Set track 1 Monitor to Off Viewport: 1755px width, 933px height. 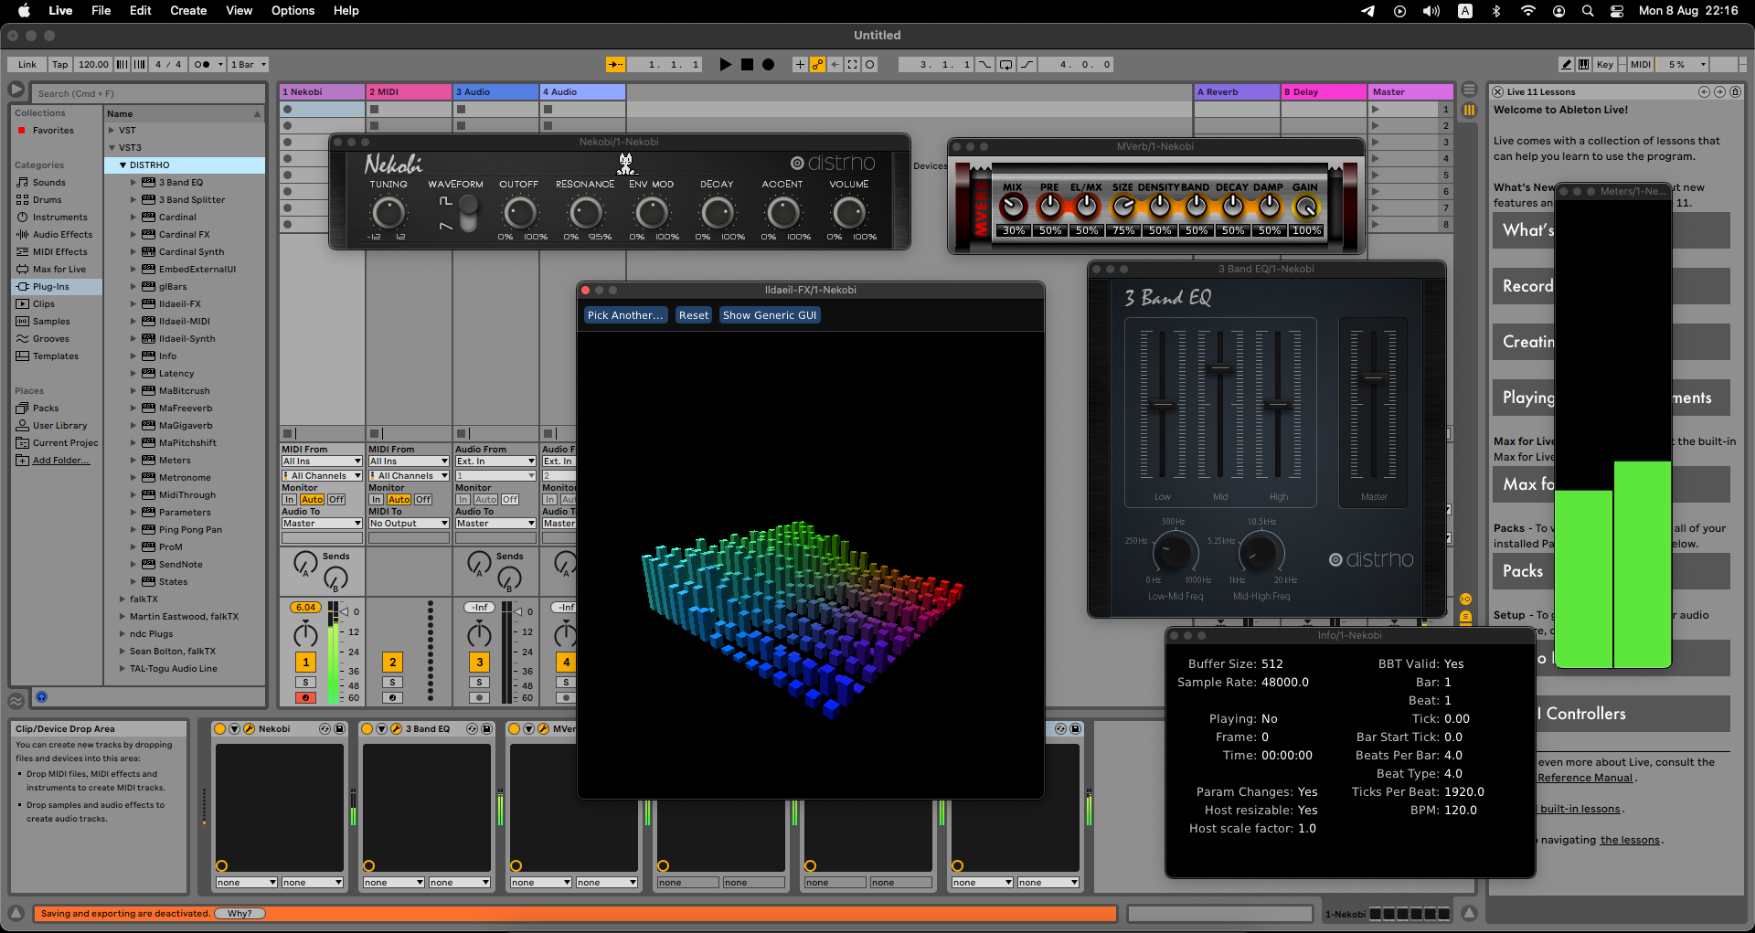click(337, 499)
